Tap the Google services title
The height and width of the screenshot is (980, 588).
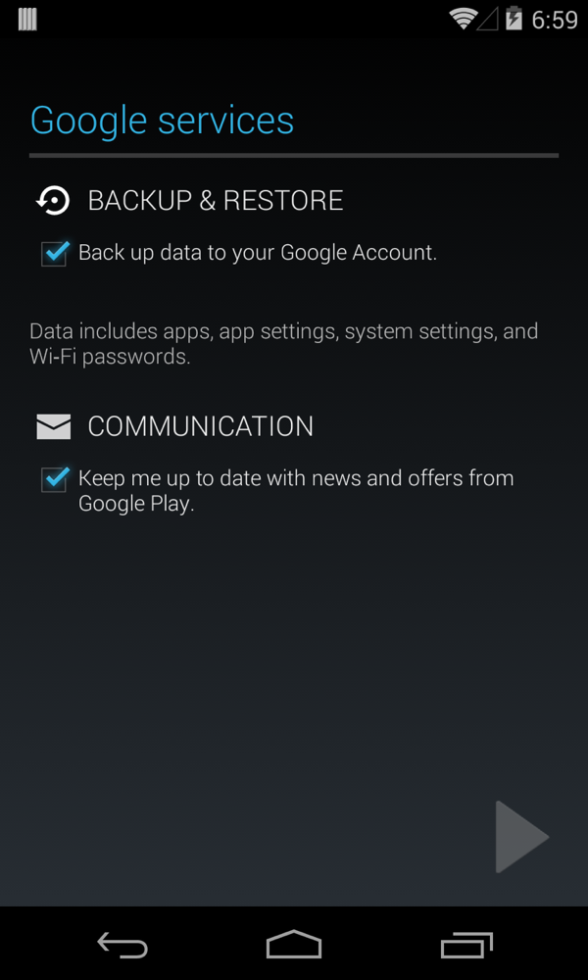(162, 120)
